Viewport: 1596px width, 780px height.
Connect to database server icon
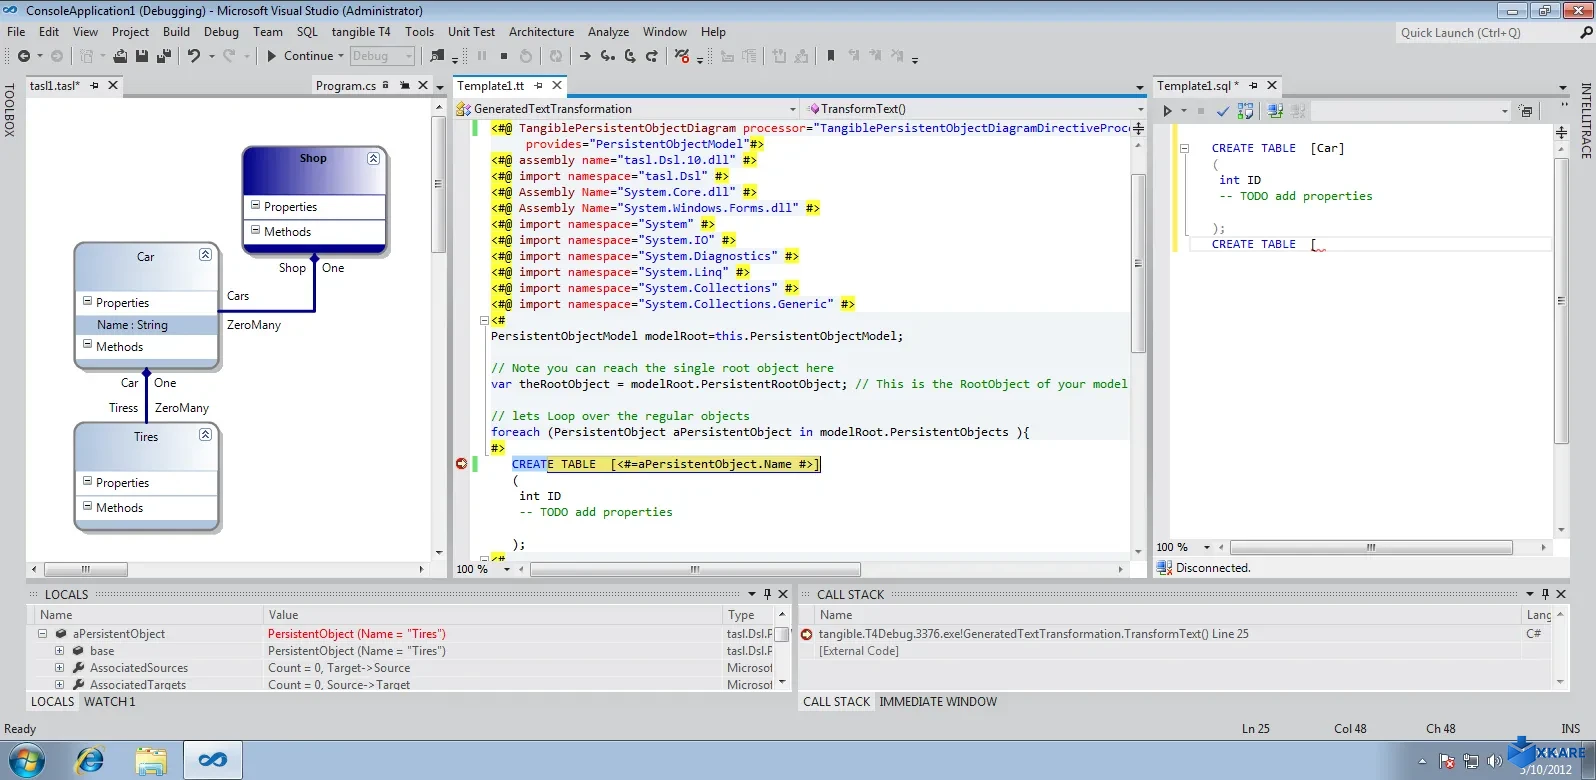point(1275,111)
